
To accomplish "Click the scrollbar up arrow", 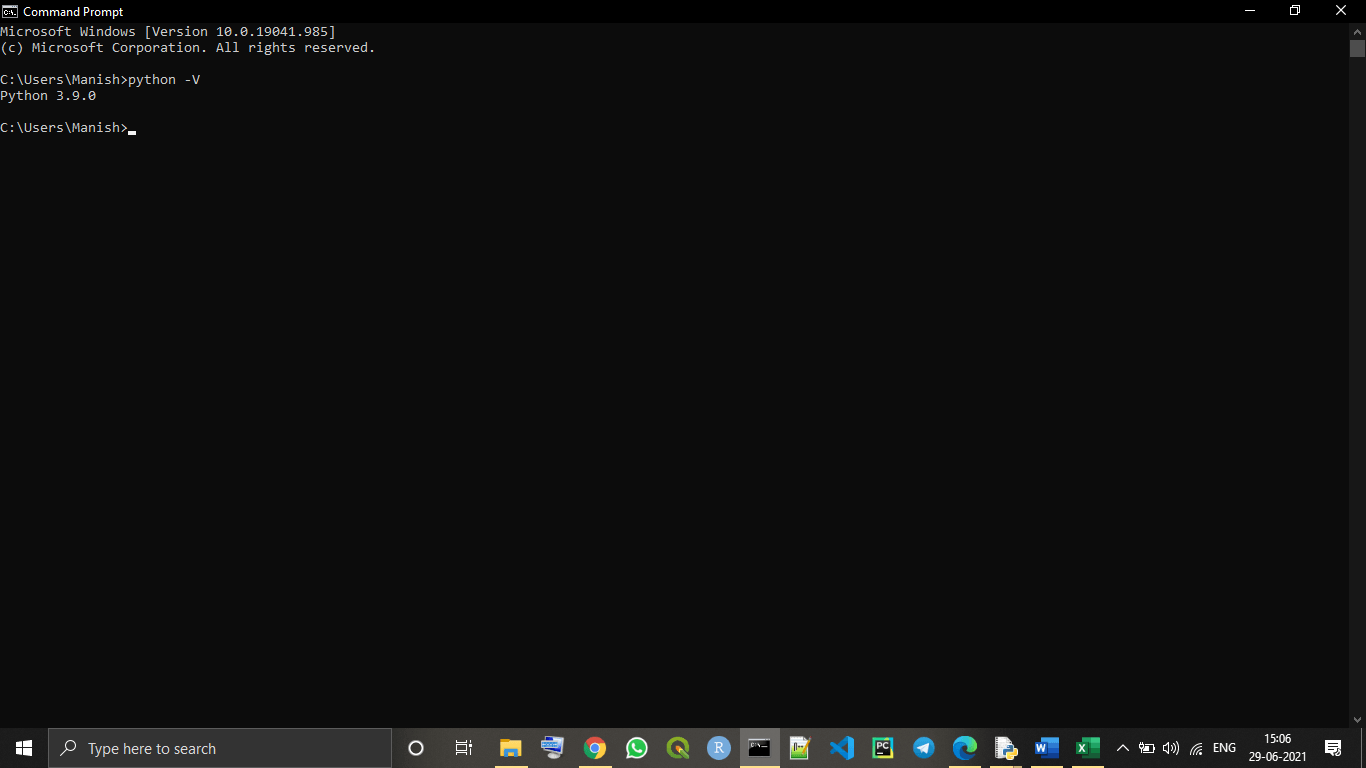I will [x=1357, y=31].
